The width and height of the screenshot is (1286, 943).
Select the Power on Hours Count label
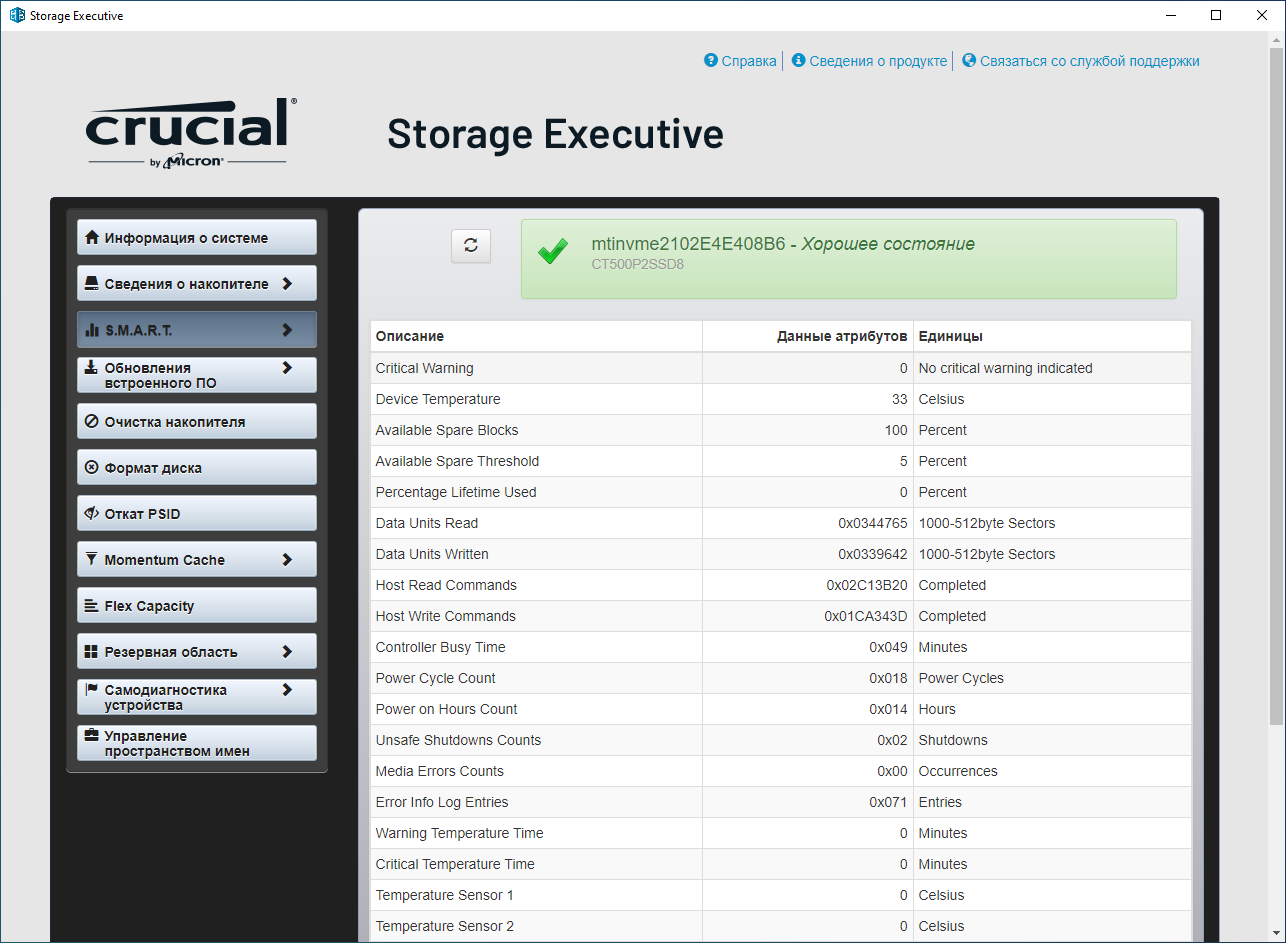tap(446, 709)
